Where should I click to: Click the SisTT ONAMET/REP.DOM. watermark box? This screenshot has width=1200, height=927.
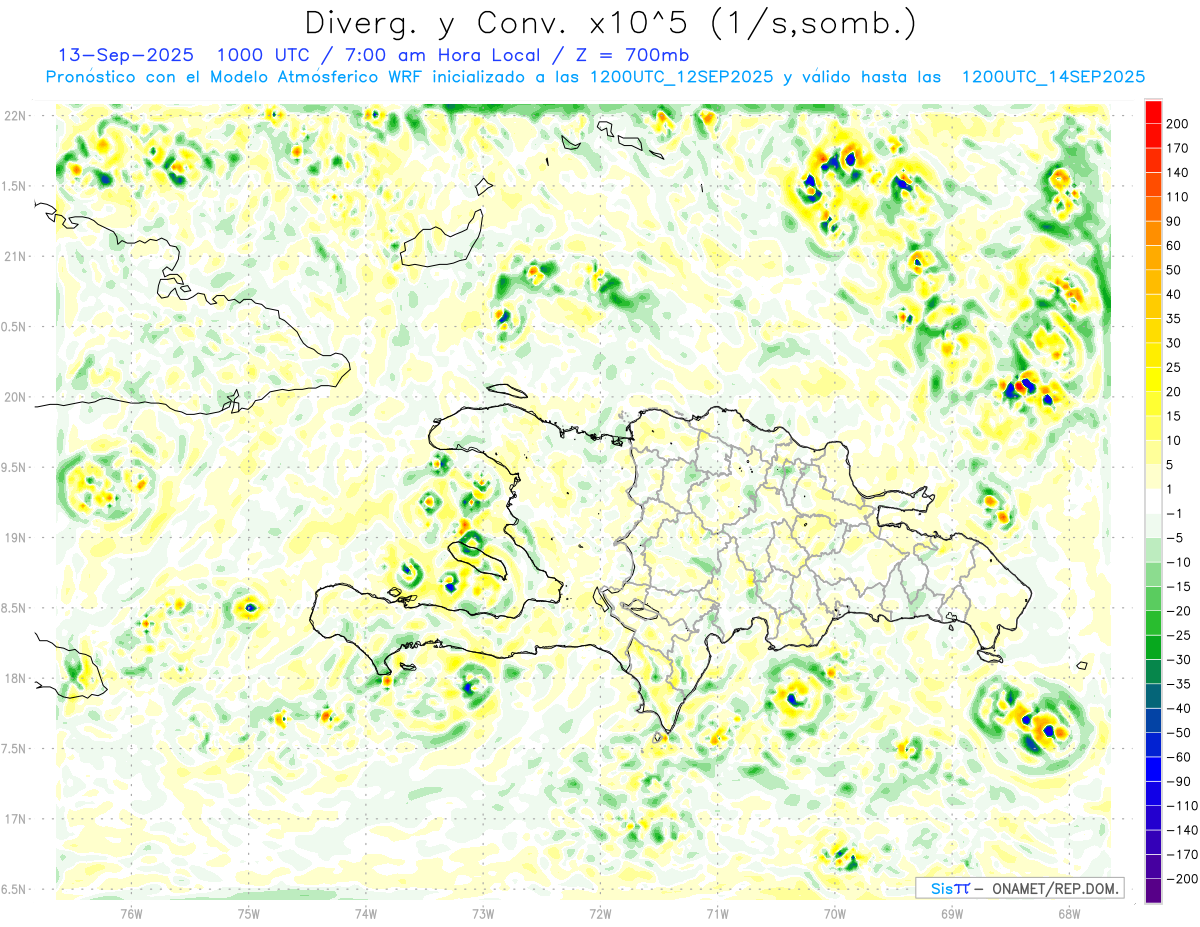click(x=1020, y=888)
